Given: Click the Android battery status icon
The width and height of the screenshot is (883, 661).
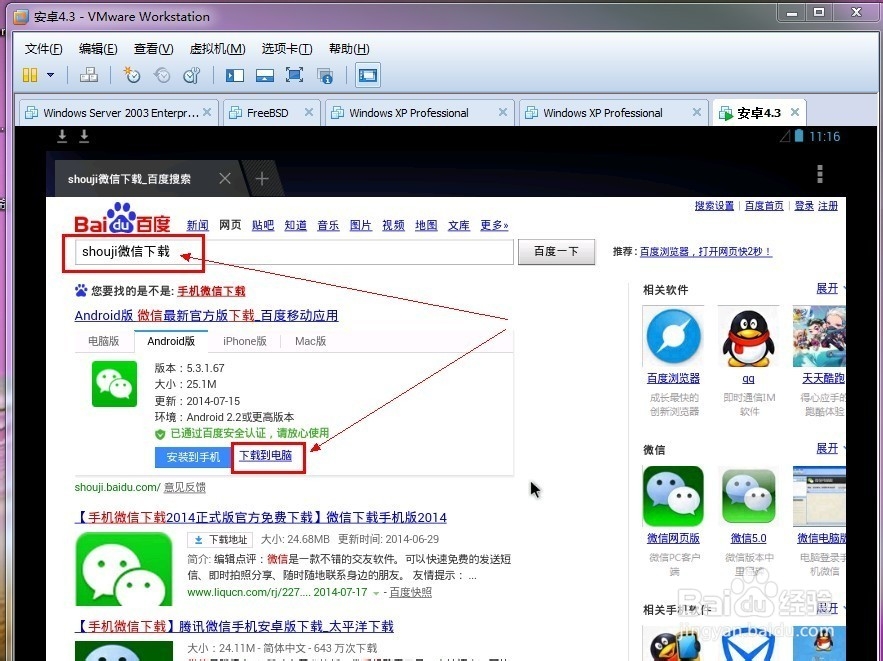Looking at the screenshot, I should tap(799, 136).
